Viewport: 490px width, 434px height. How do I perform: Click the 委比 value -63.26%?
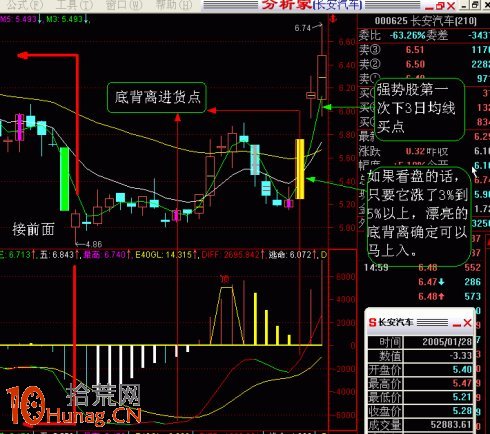pos(408,35)
